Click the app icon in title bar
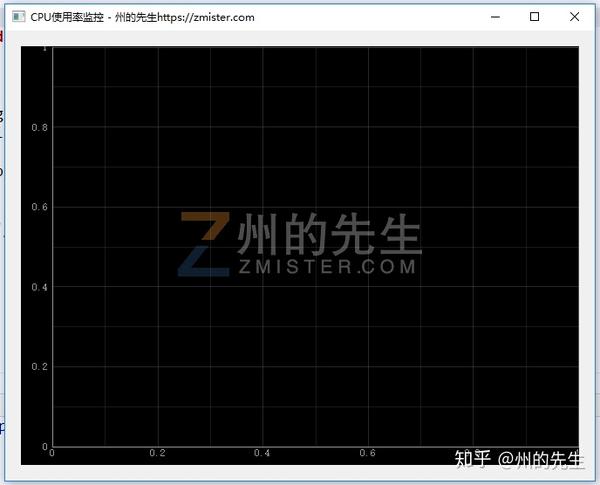600x485 pixels. [18, 17]
